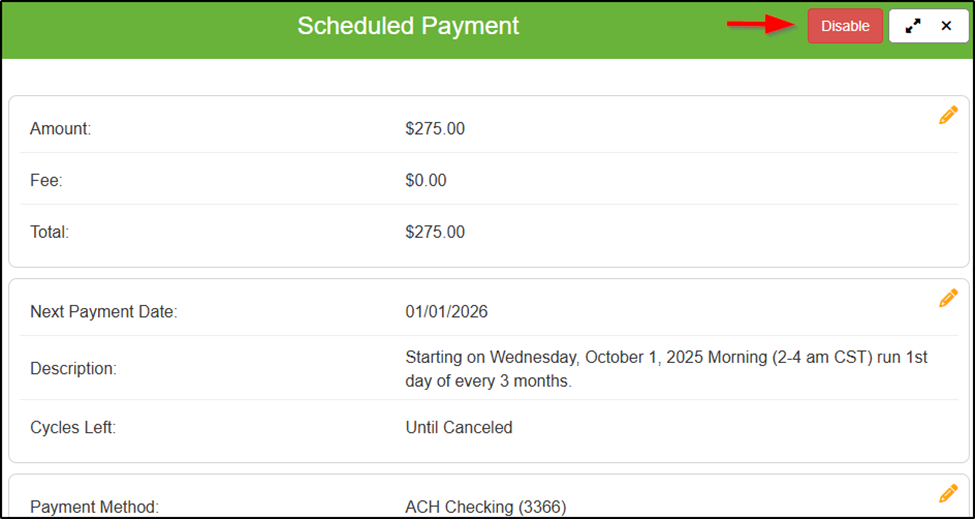The width and height of the screenshot is (975, 519).
Task: Select the Until Canceled value
Action: 459,428
